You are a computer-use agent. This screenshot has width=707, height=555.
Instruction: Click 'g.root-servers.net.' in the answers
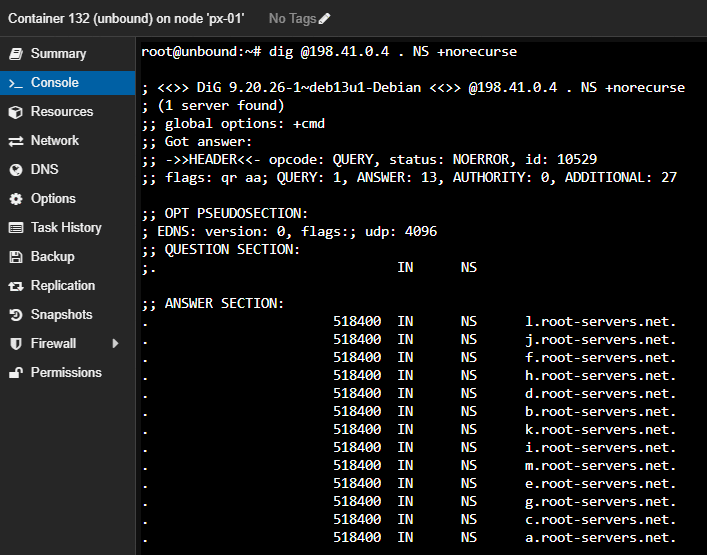tap(601, 502)
